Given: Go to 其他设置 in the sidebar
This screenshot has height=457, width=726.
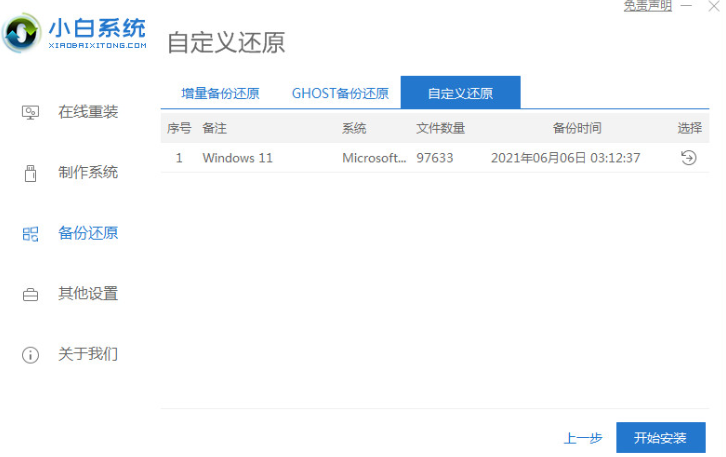Looking at the screenshot, I should (88, 294).
